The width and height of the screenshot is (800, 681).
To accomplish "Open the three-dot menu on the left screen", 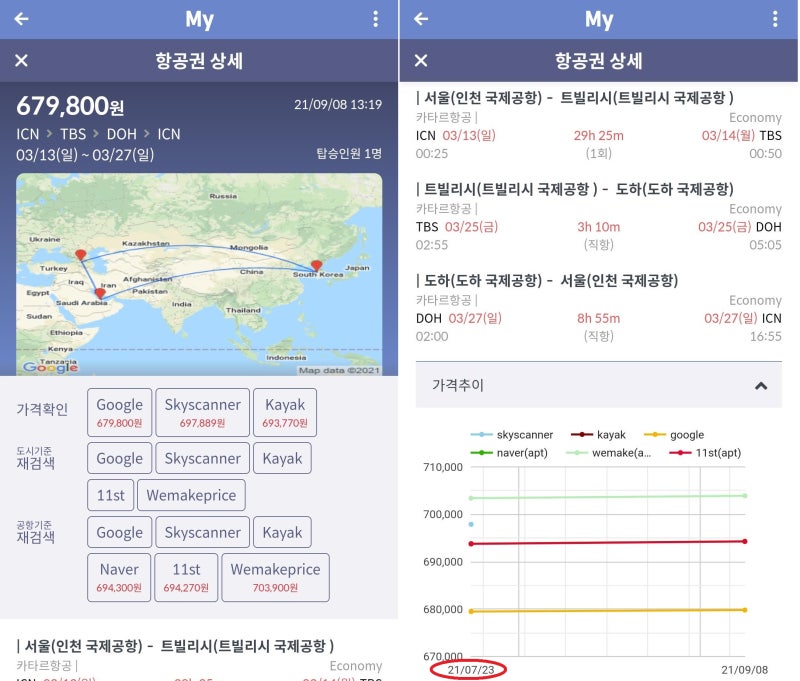I will 375,19.
